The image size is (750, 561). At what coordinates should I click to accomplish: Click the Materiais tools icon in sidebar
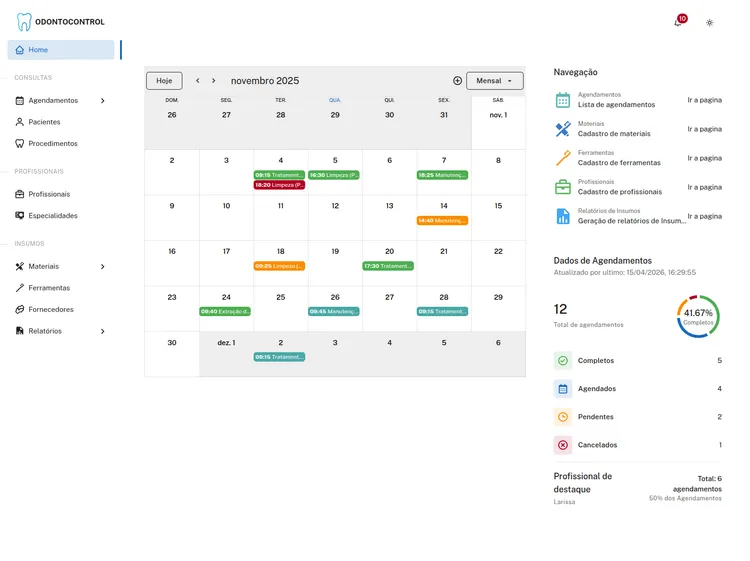click(x=20, y=266)
